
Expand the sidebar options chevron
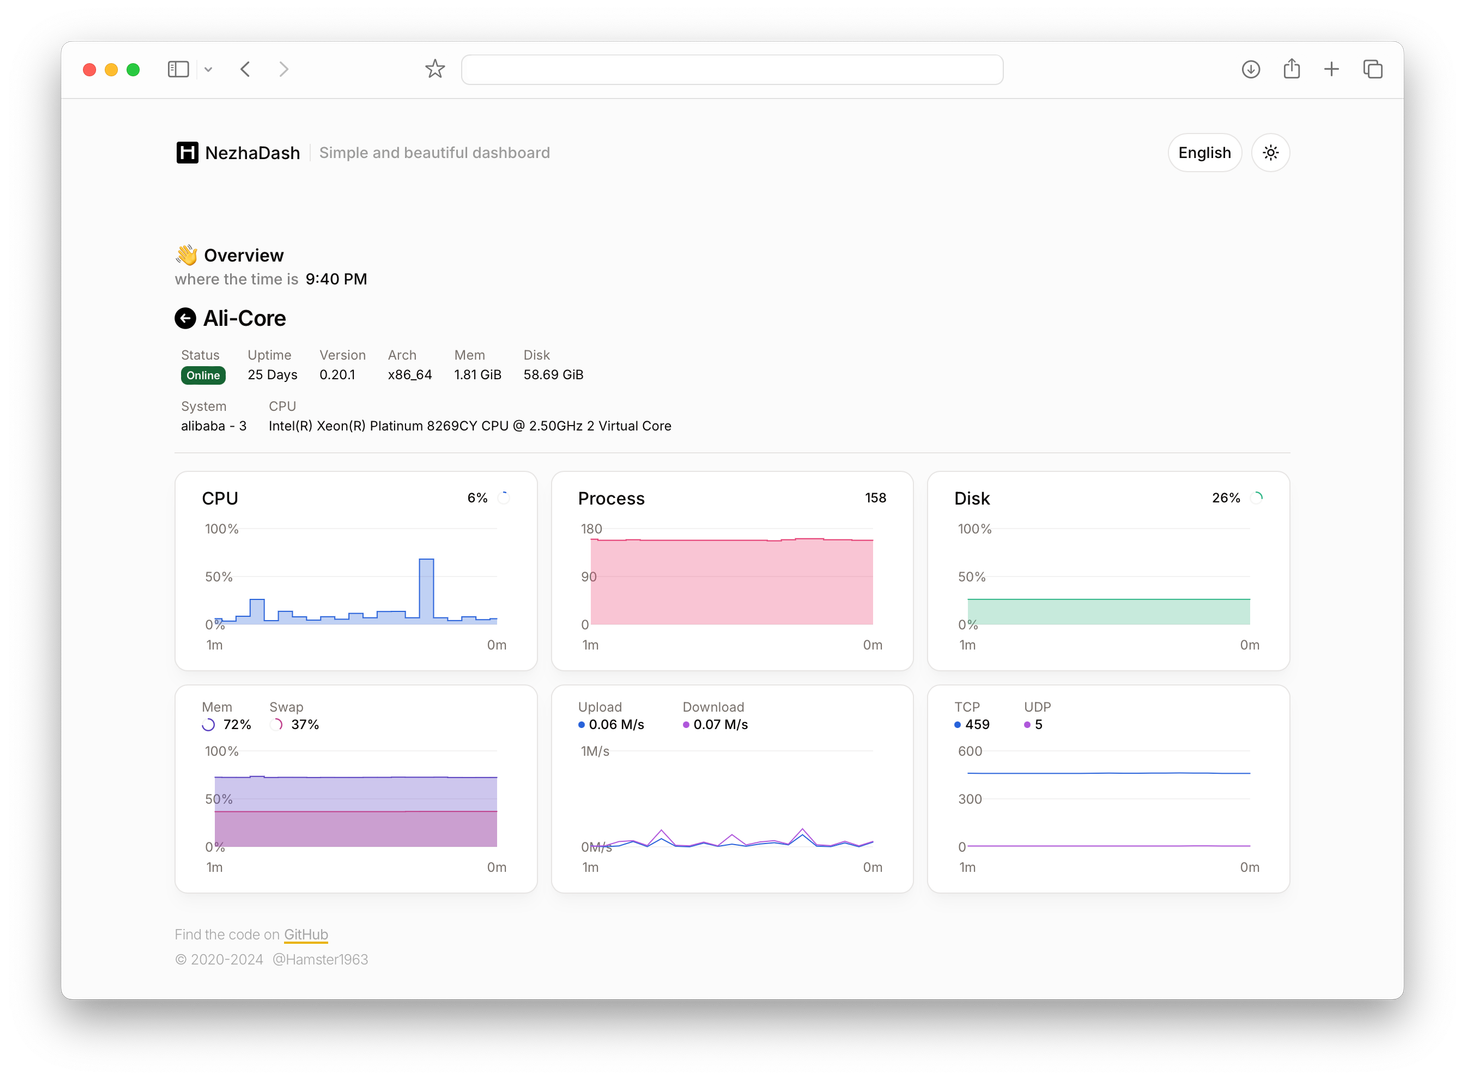[208, 70]
